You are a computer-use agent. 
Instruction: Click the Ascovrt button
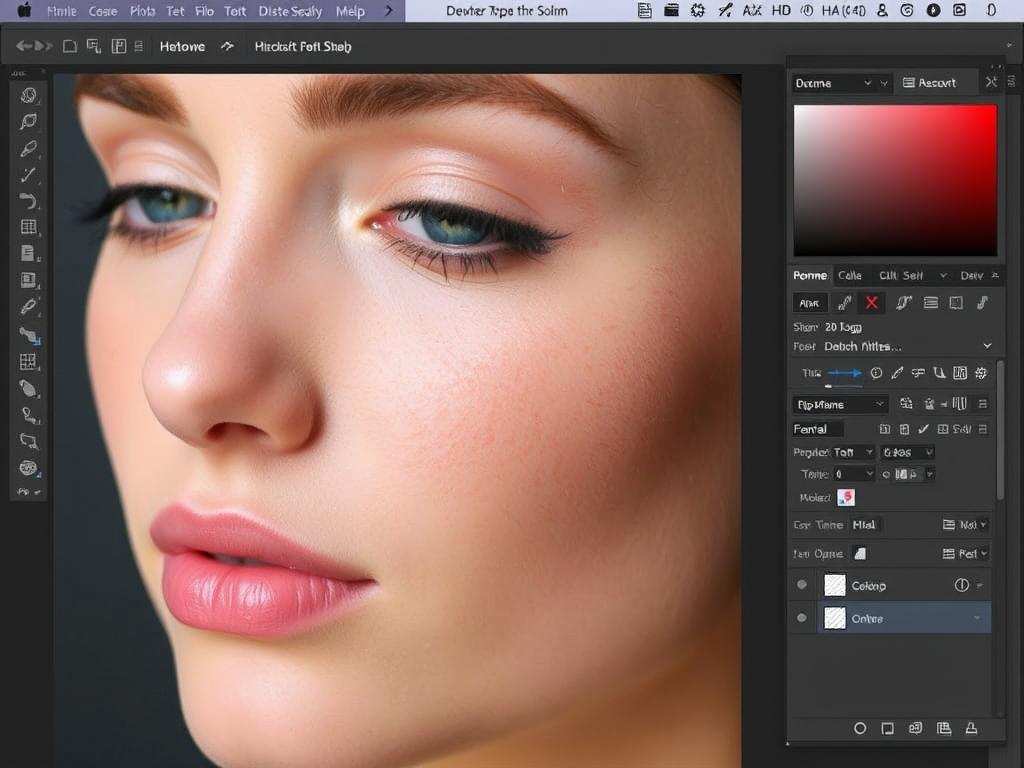tap(930, 83)
